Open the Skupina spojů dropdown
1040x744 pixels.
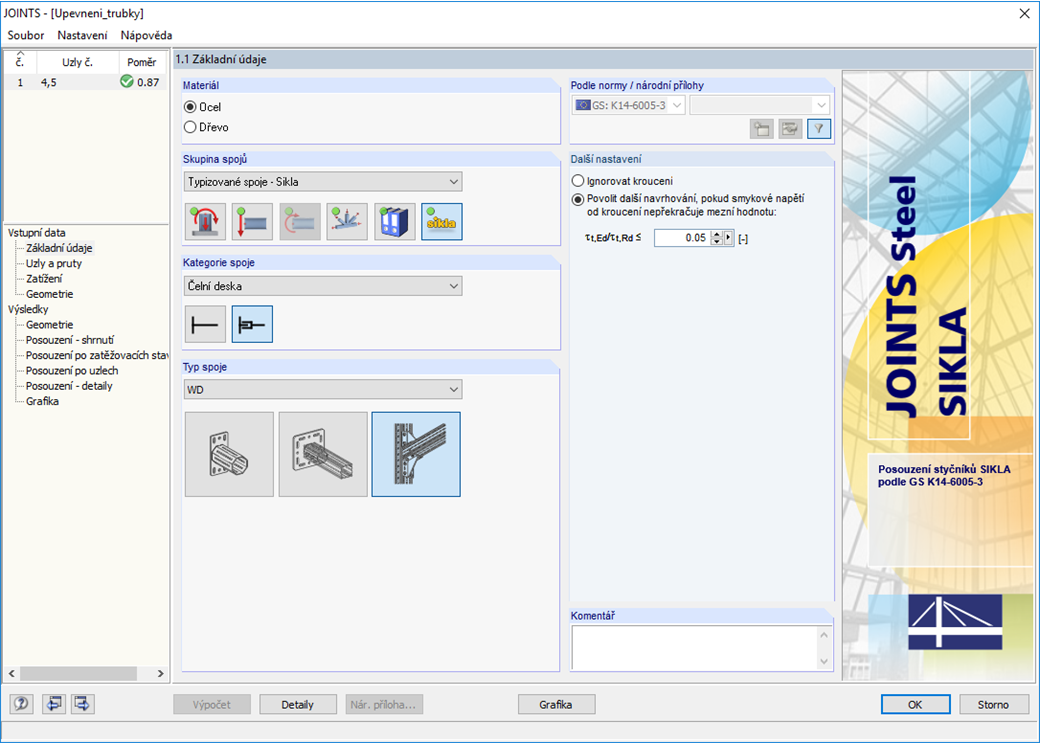point(323,182)
